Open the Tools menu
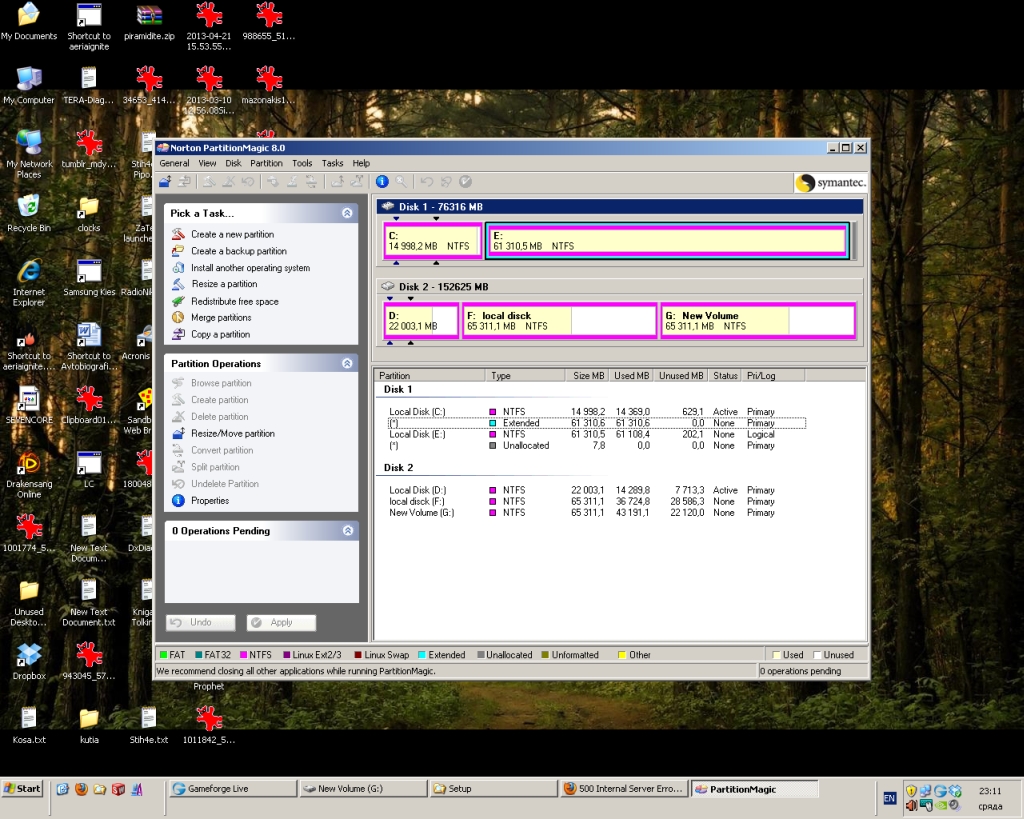This screenshot has width=1024, height=819. tap(302, 163)
